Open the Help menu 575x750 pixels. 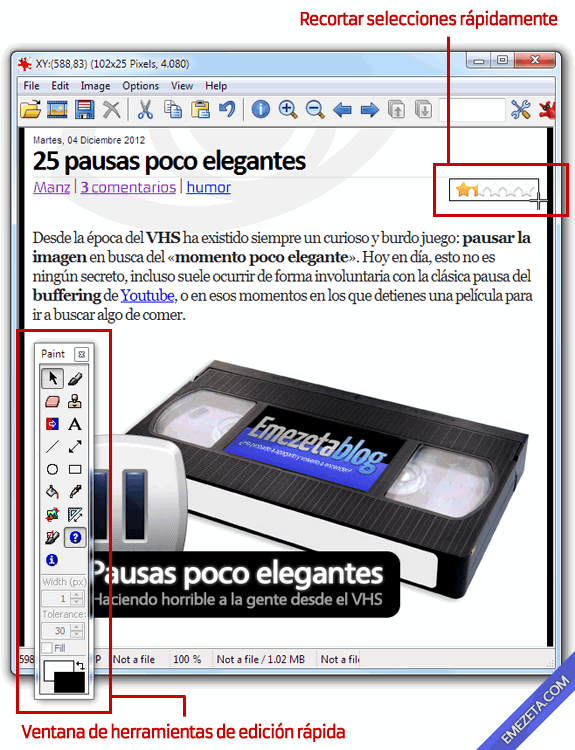pos(216,86)
